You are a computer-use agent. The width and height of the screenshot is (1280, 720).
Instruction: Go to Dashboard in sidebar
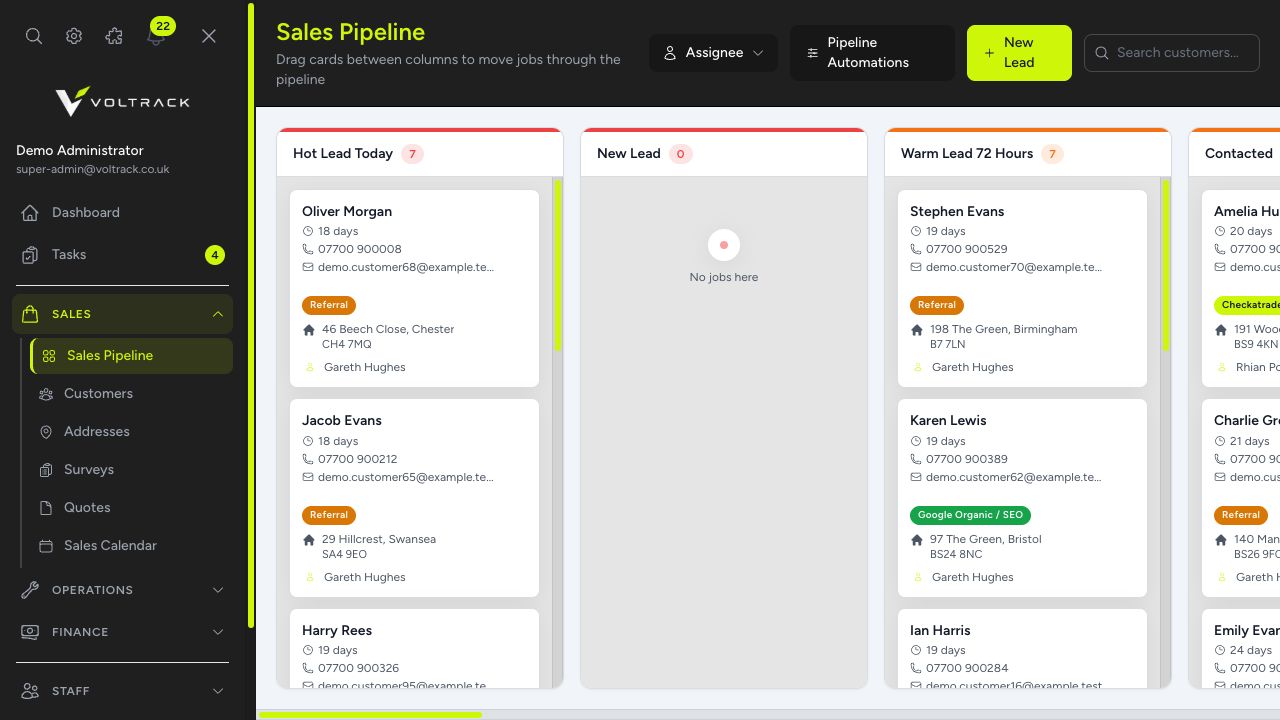tap(122, 212)
